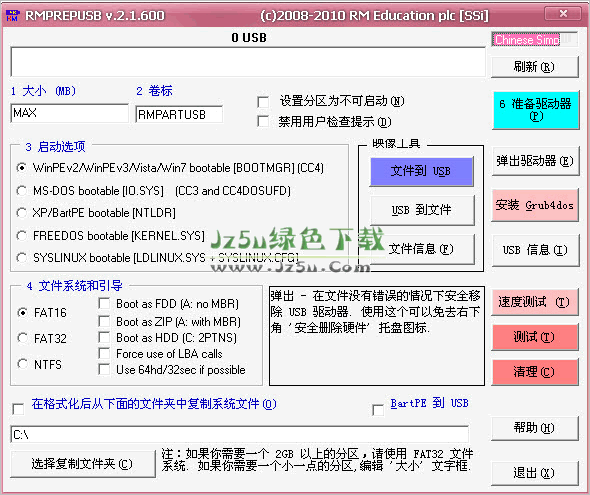The image size is (590, 495).
Task: Choose the NTFS file system radio
Action: click(22, 364)
